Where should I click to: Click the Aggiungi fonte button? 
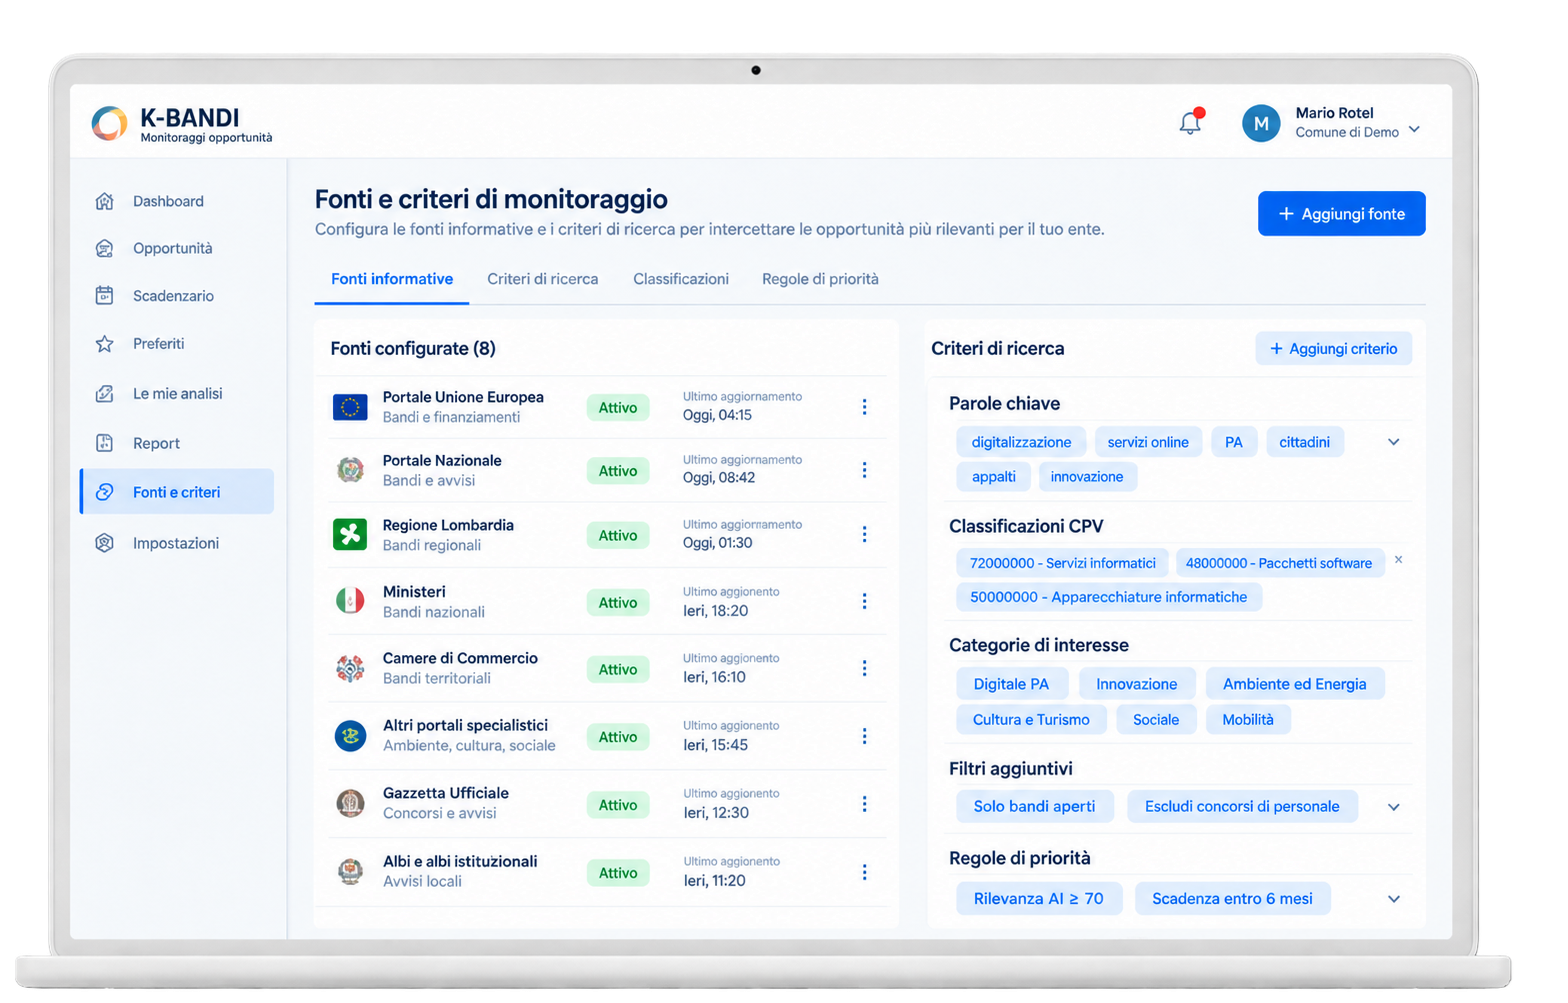point(1341,214)
